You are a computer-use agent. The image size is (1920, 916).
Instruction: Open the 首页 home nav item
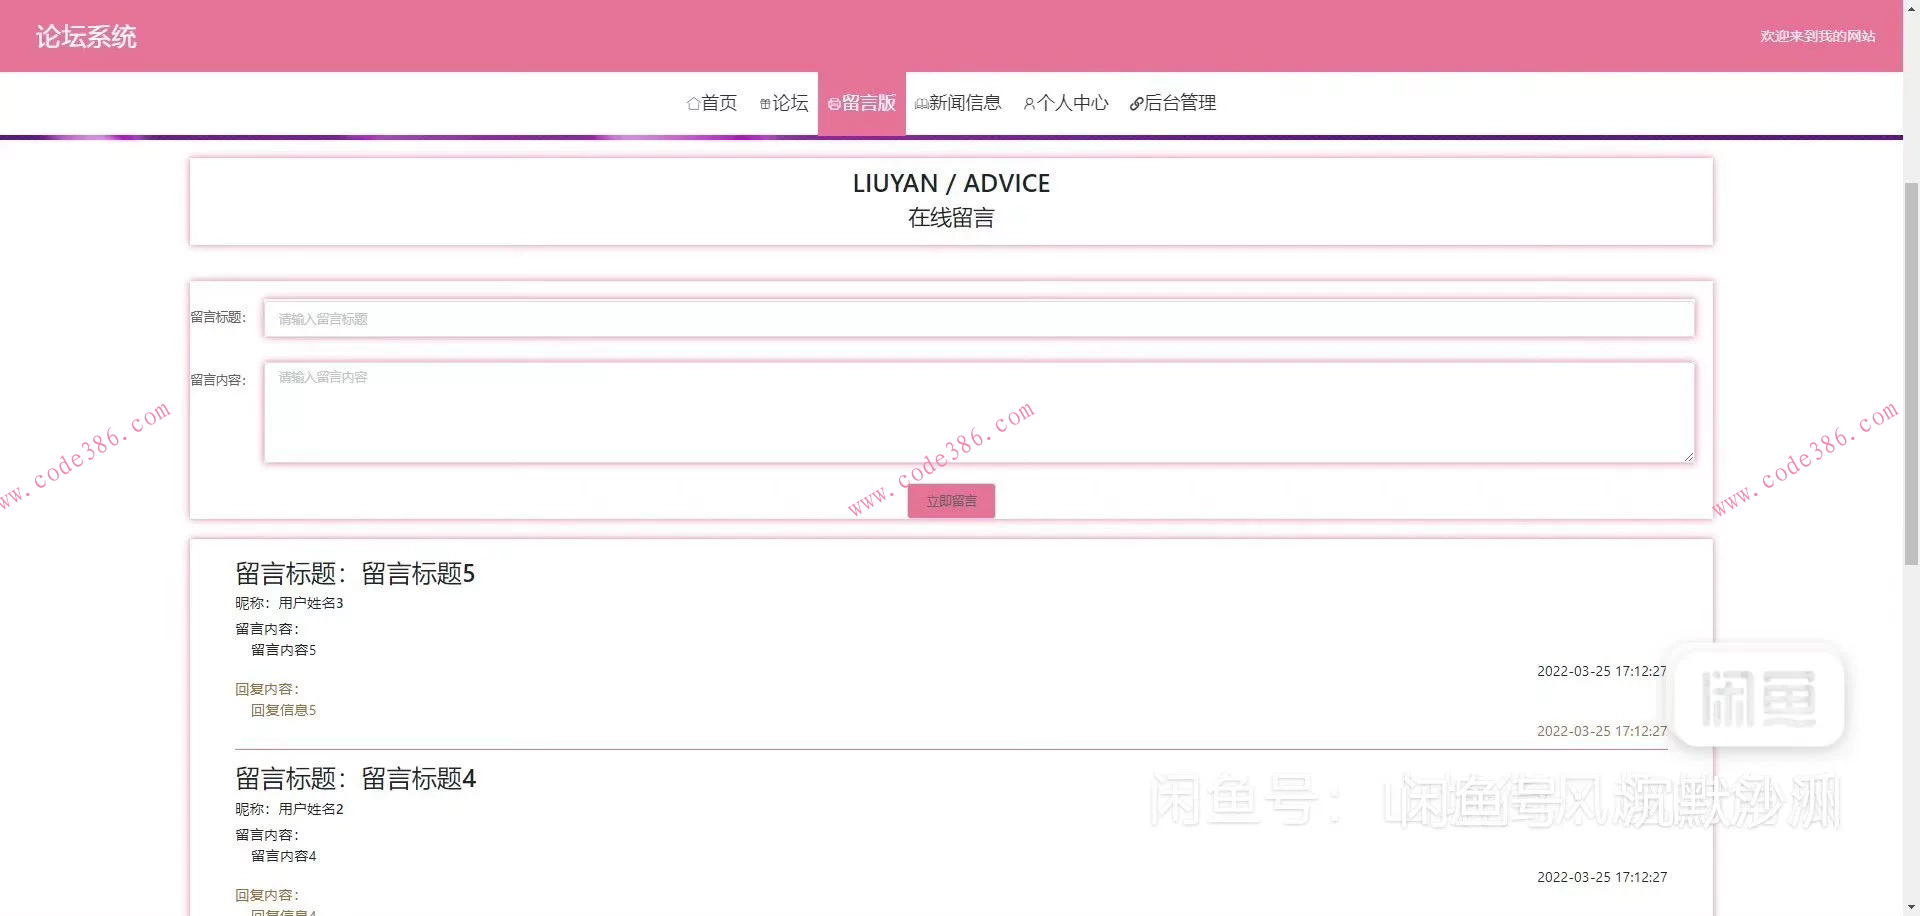[712, 103]
